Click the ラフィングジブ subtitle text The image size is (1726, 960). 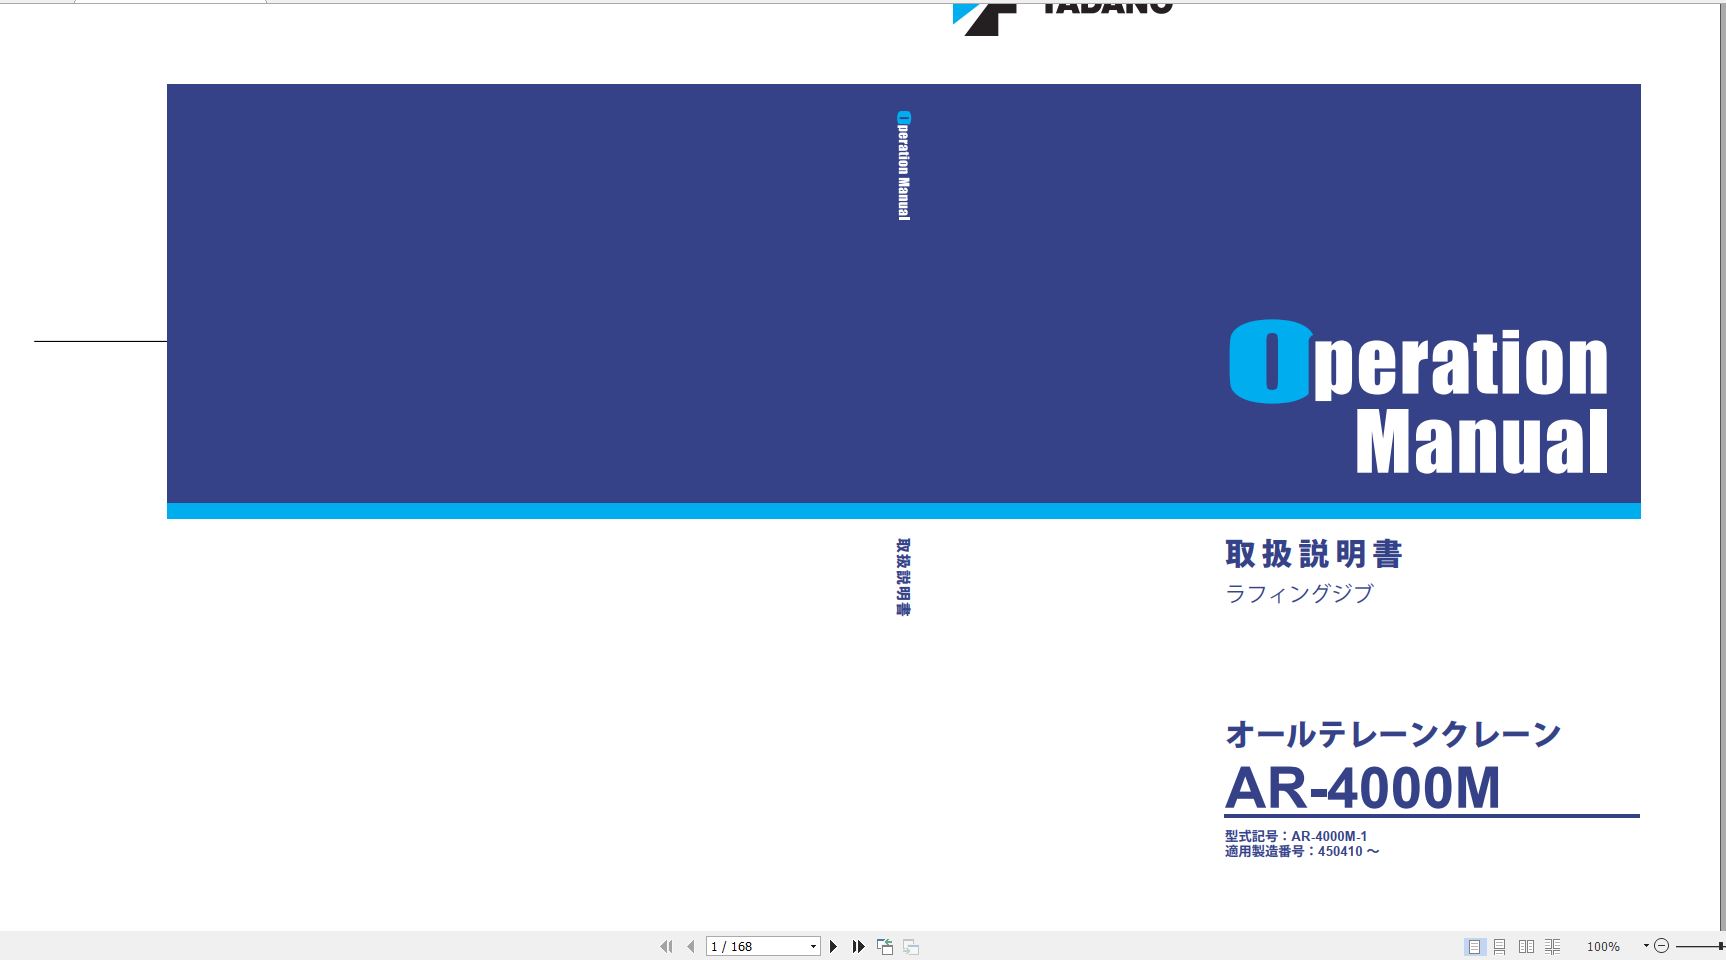(x=1299, y=594)
